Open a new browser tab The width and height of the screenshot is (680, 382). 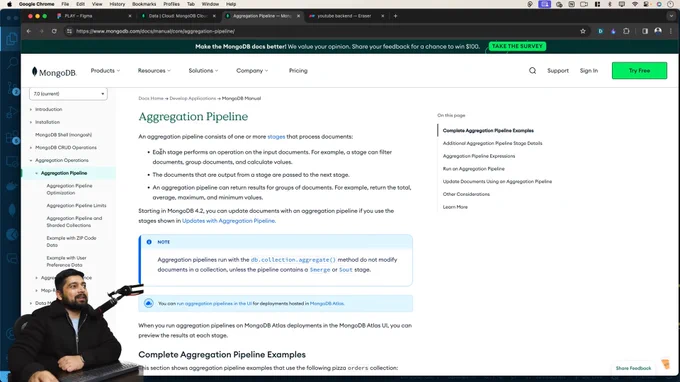(x=395, y=16)
